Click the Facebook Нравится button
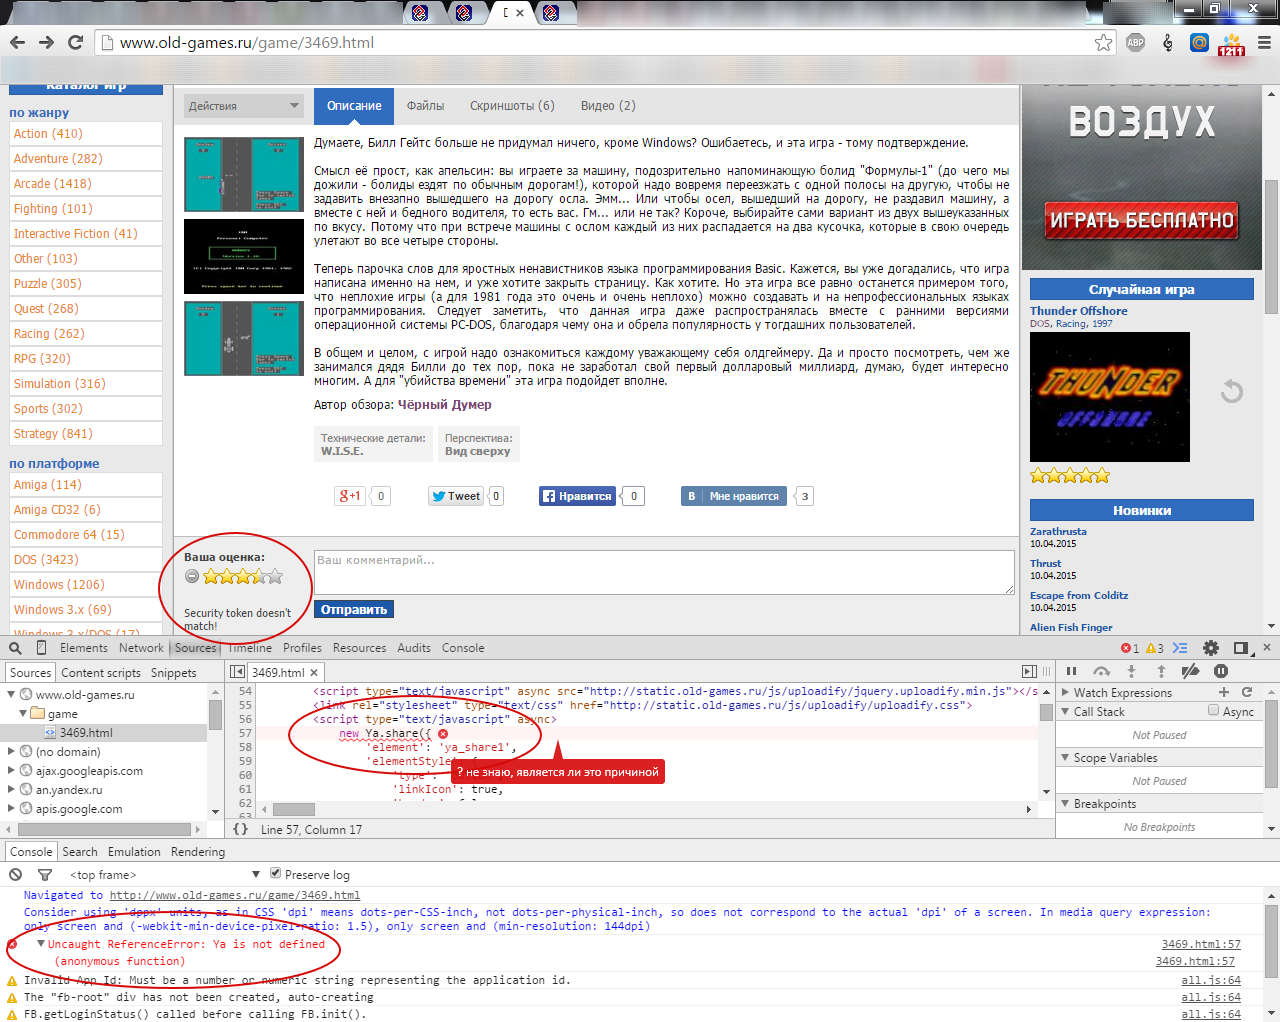The width and height of the screenshot is (1280, 1022). click(578, 496)
